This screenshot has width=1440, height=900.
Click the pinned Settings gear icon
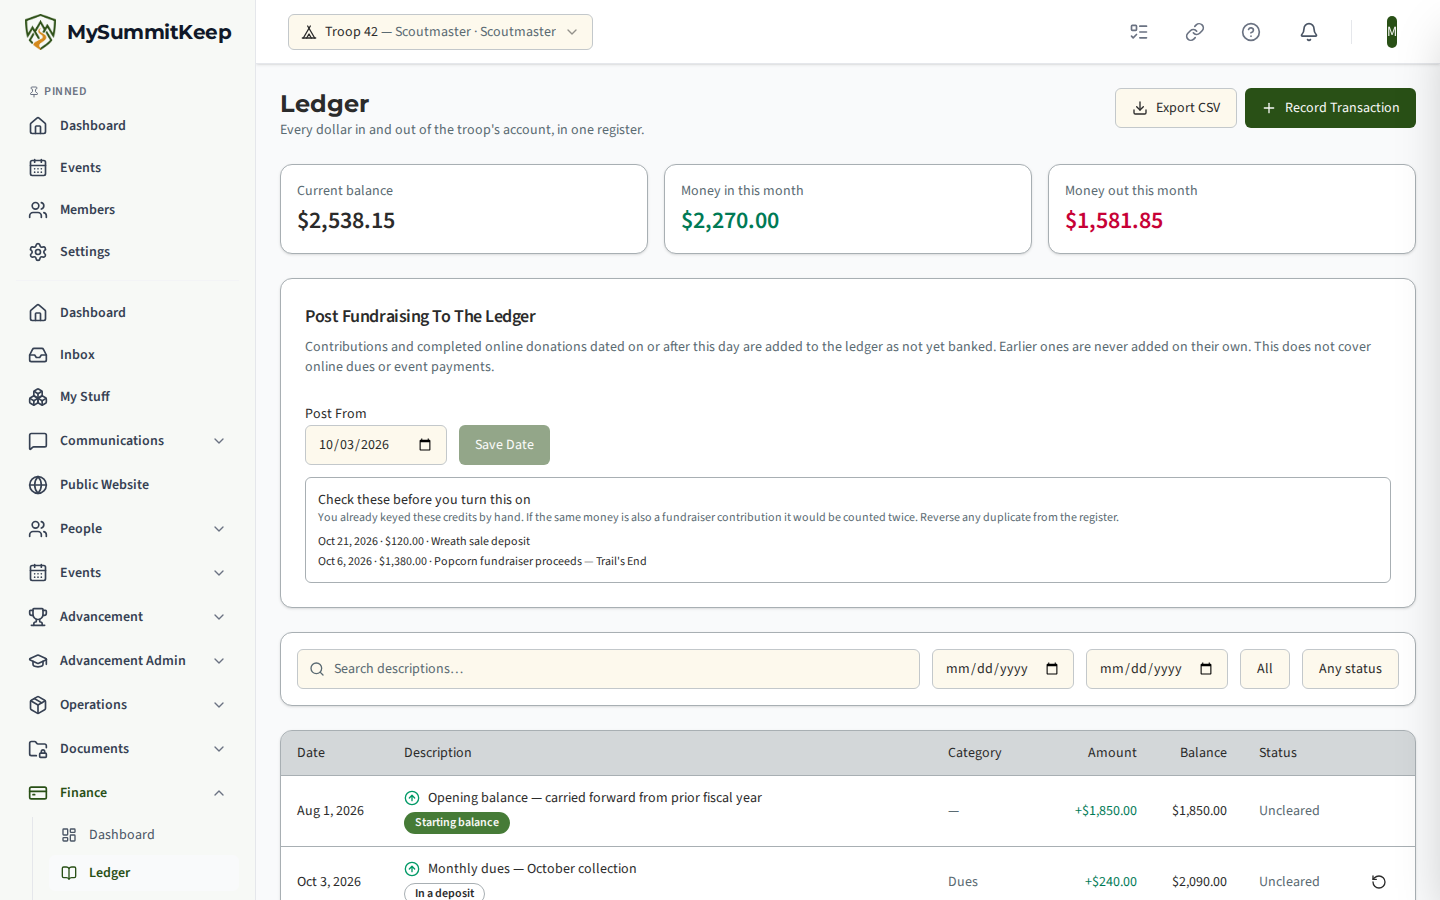38,252
